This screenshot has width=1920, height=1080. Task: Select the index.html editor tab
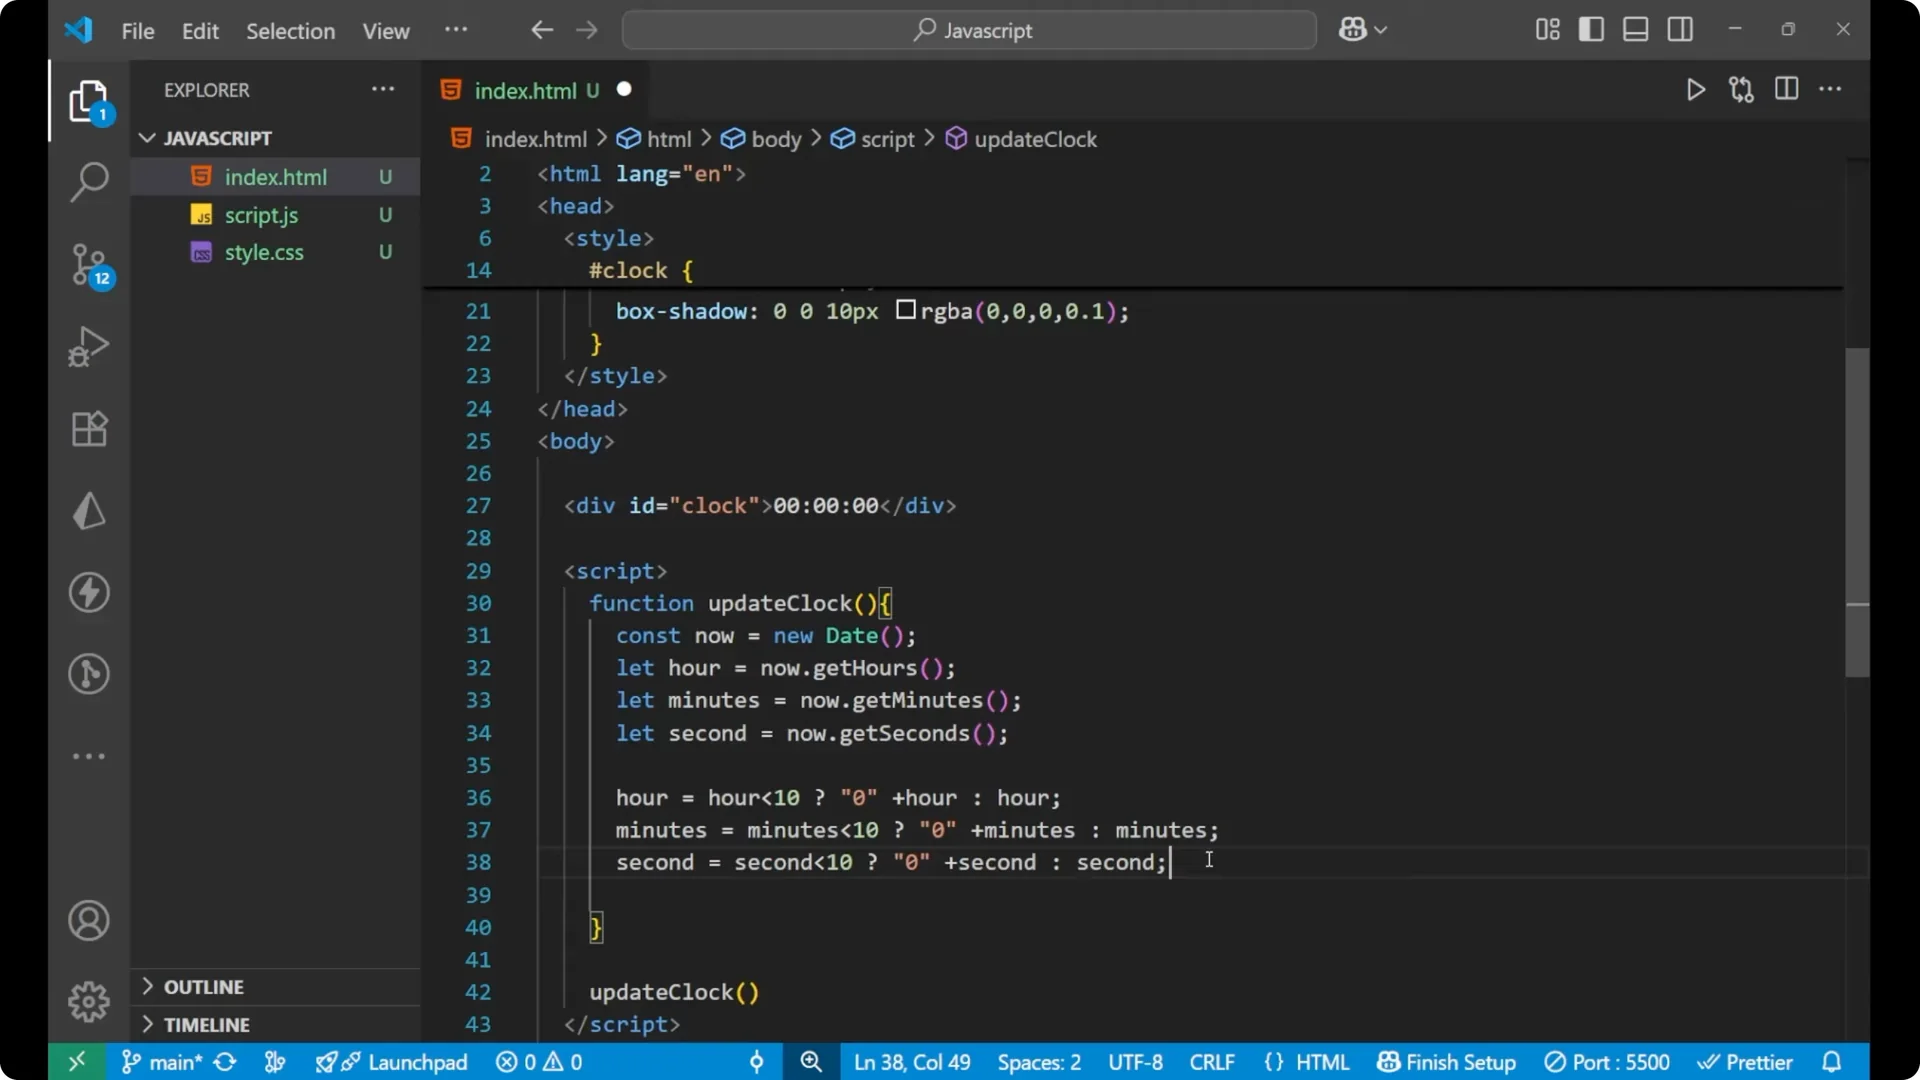tap(525, 90)
